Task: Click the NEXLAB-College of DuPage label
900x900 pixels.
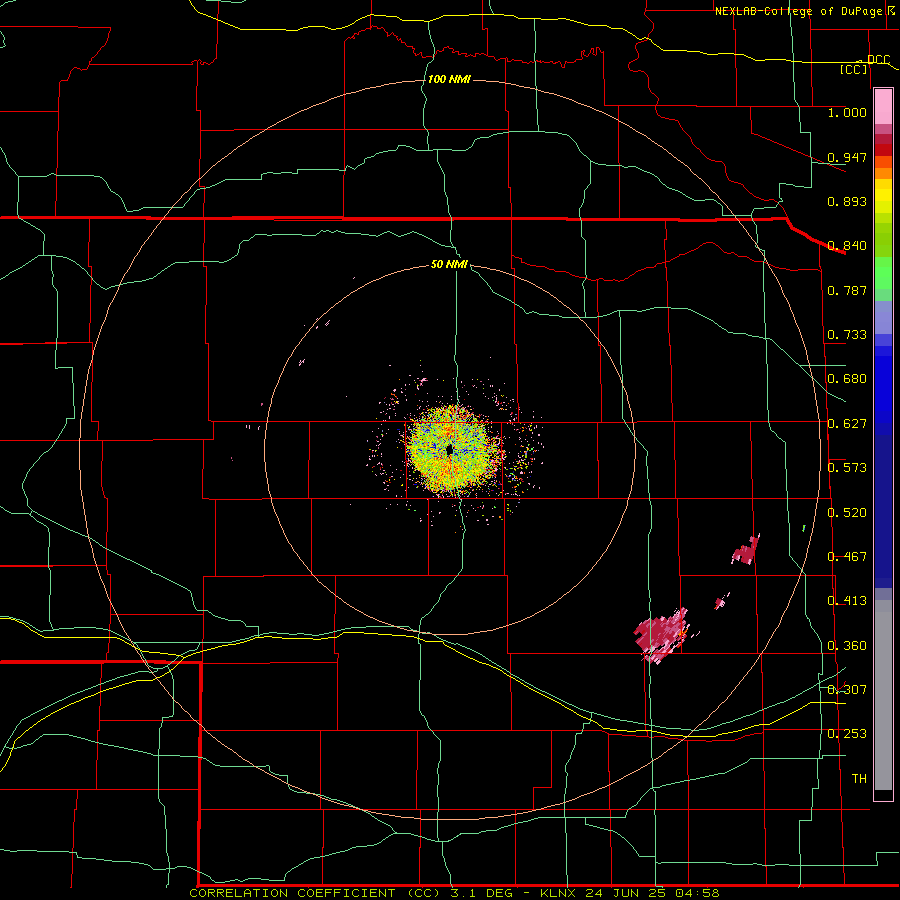Action: [x=798, y=11]
